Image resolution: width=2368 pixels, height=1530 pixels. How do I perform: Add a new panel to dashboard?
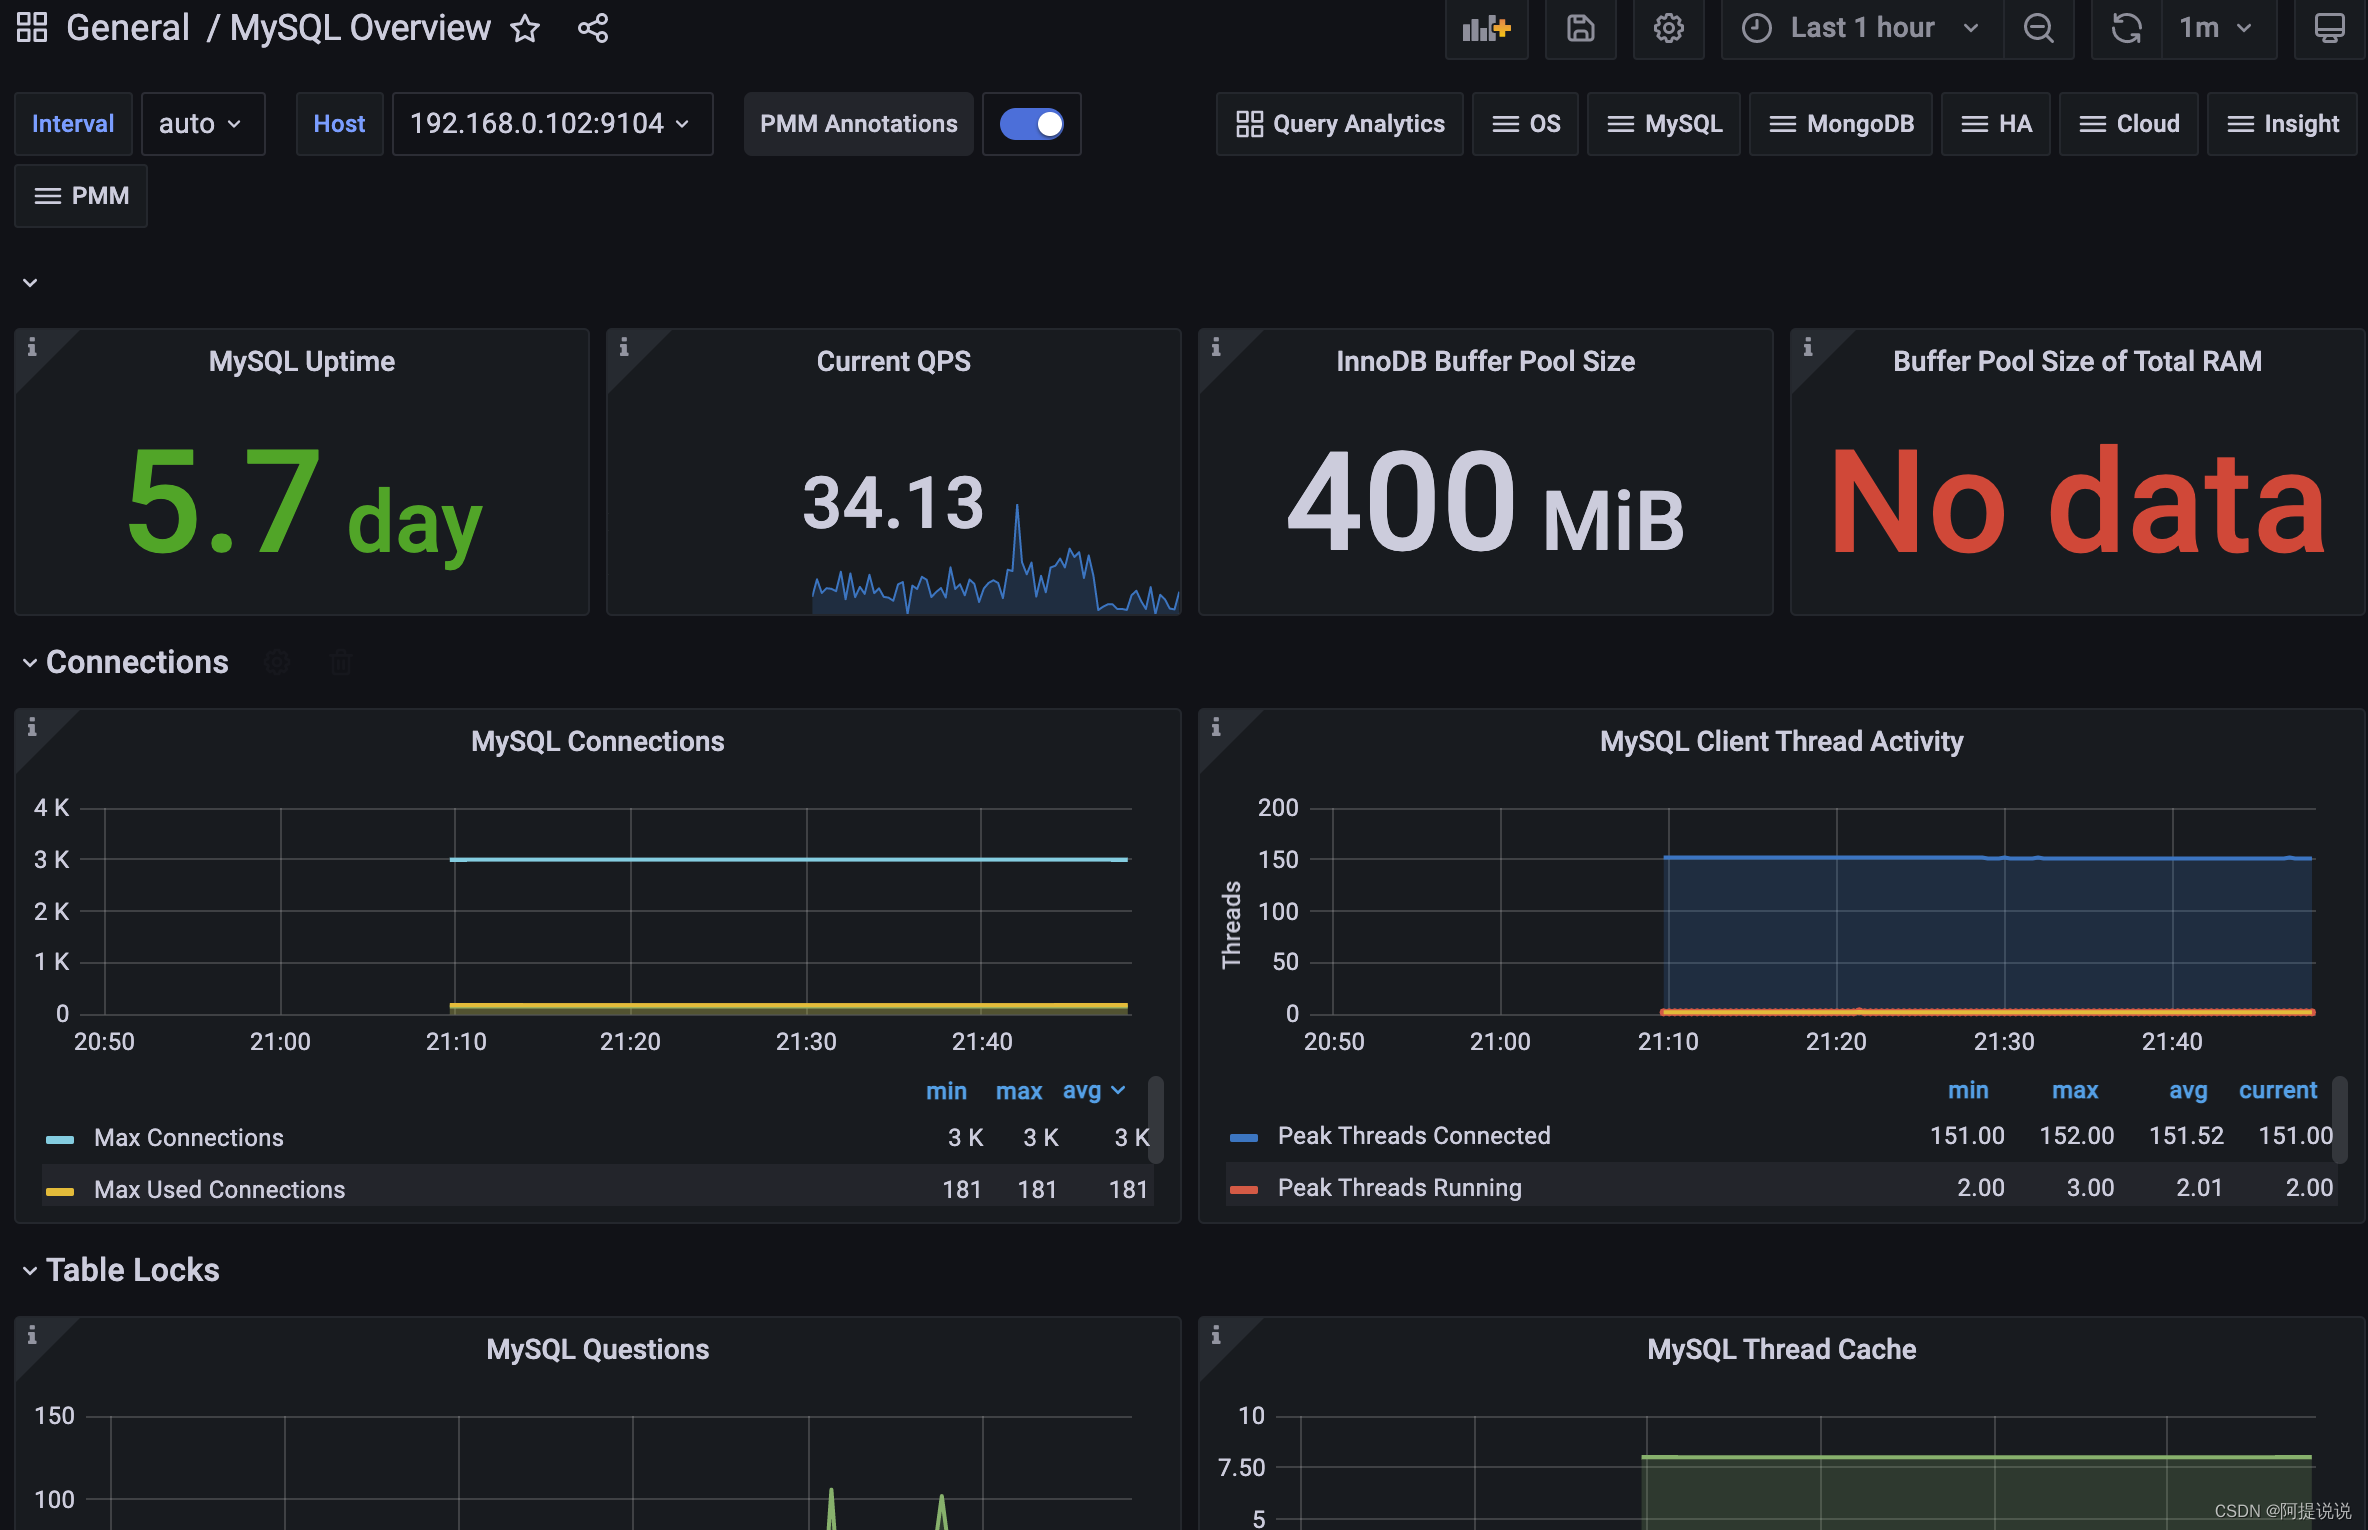pos(1486,28)
